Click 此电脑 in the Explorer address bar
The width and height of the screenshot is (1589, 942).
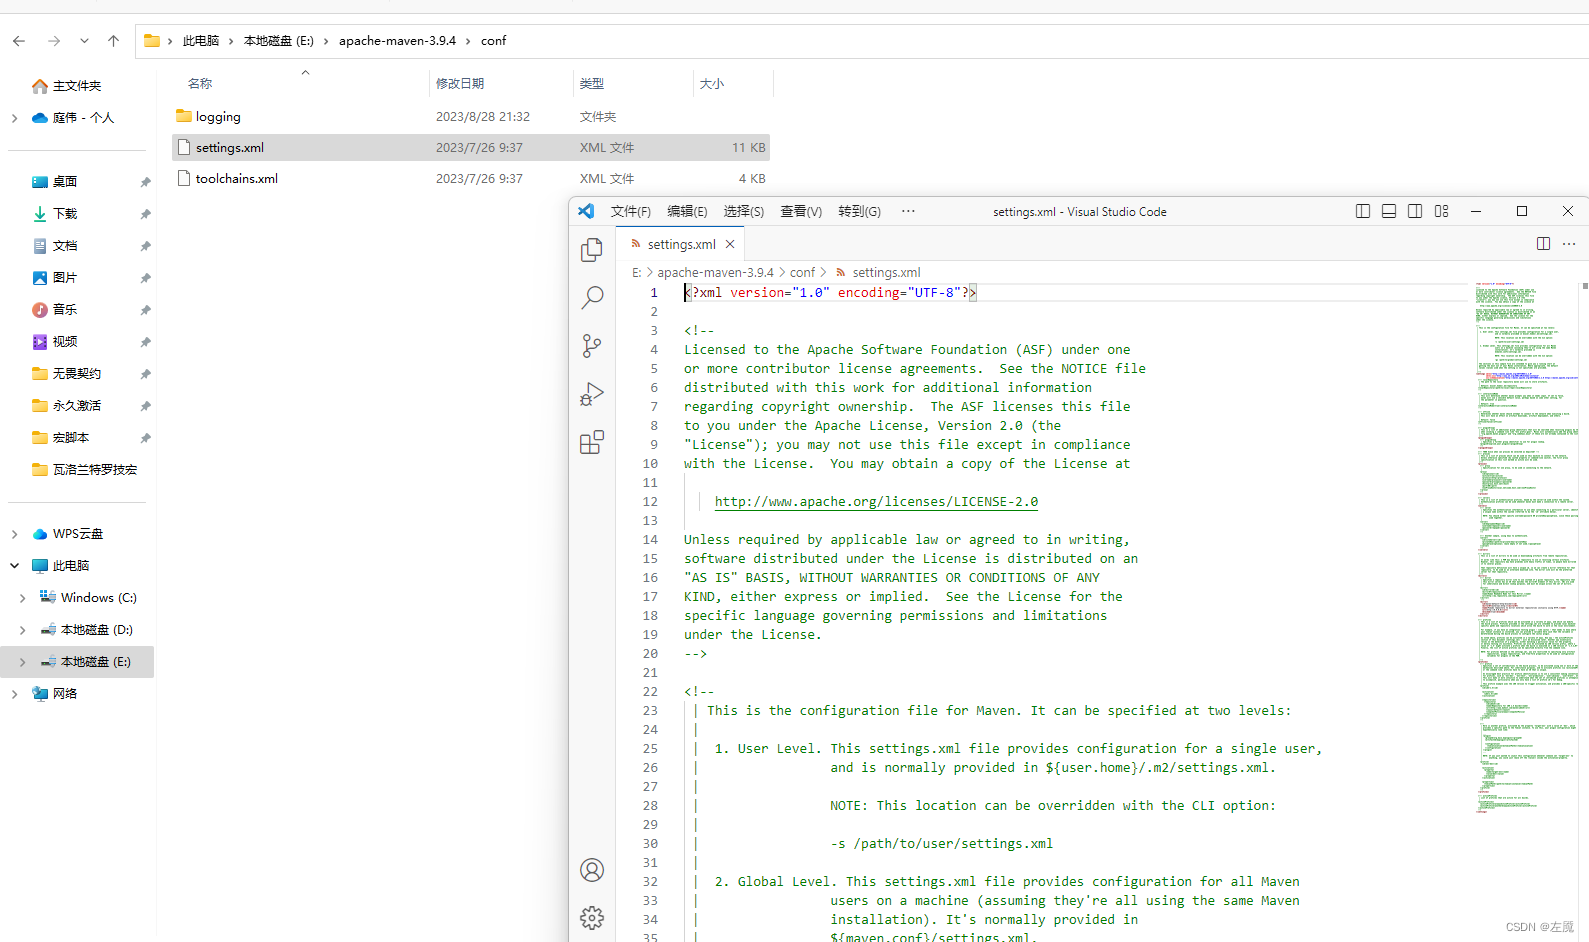pos(201,41)
